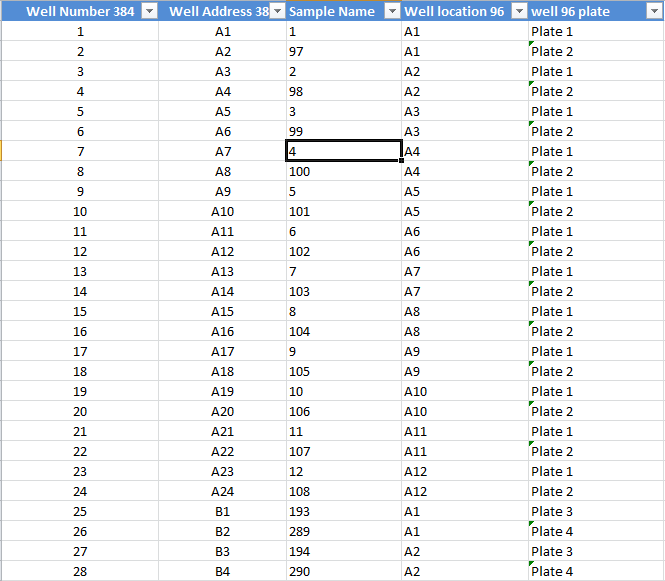This screenshot has height=581, width=665.
Task: Click Sample Name cell 106
Action: [344, 411]
